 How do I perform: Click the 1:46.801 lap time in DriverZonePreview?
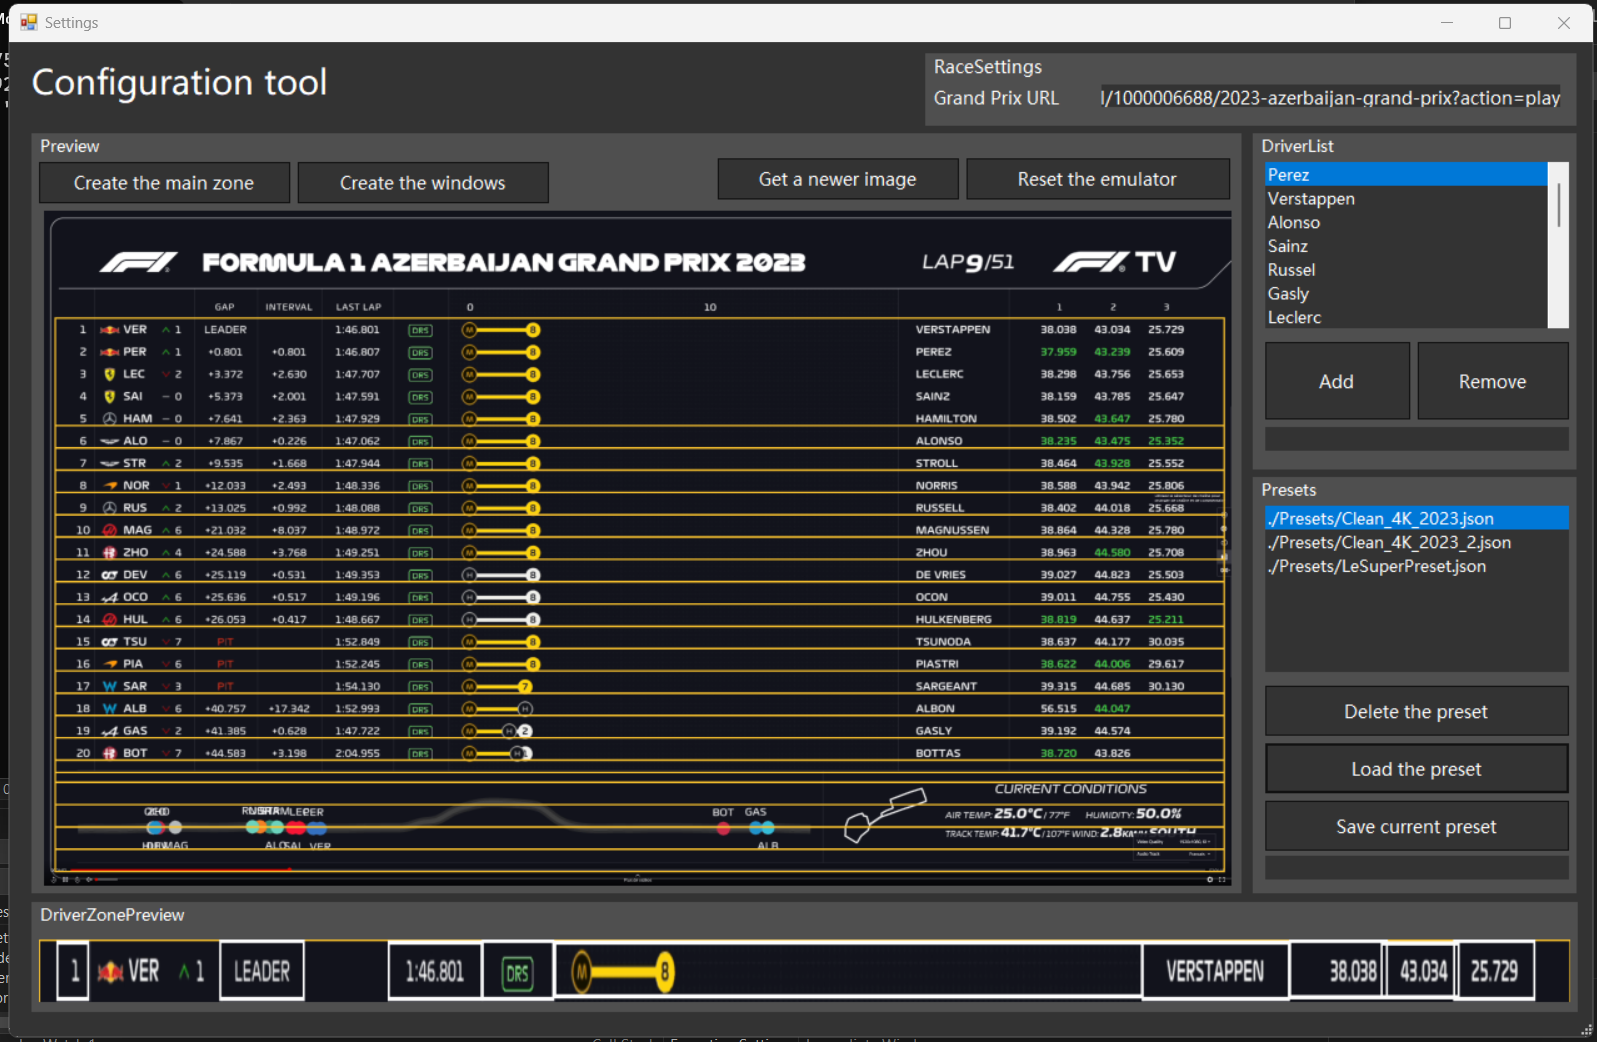tap(435, 970)
